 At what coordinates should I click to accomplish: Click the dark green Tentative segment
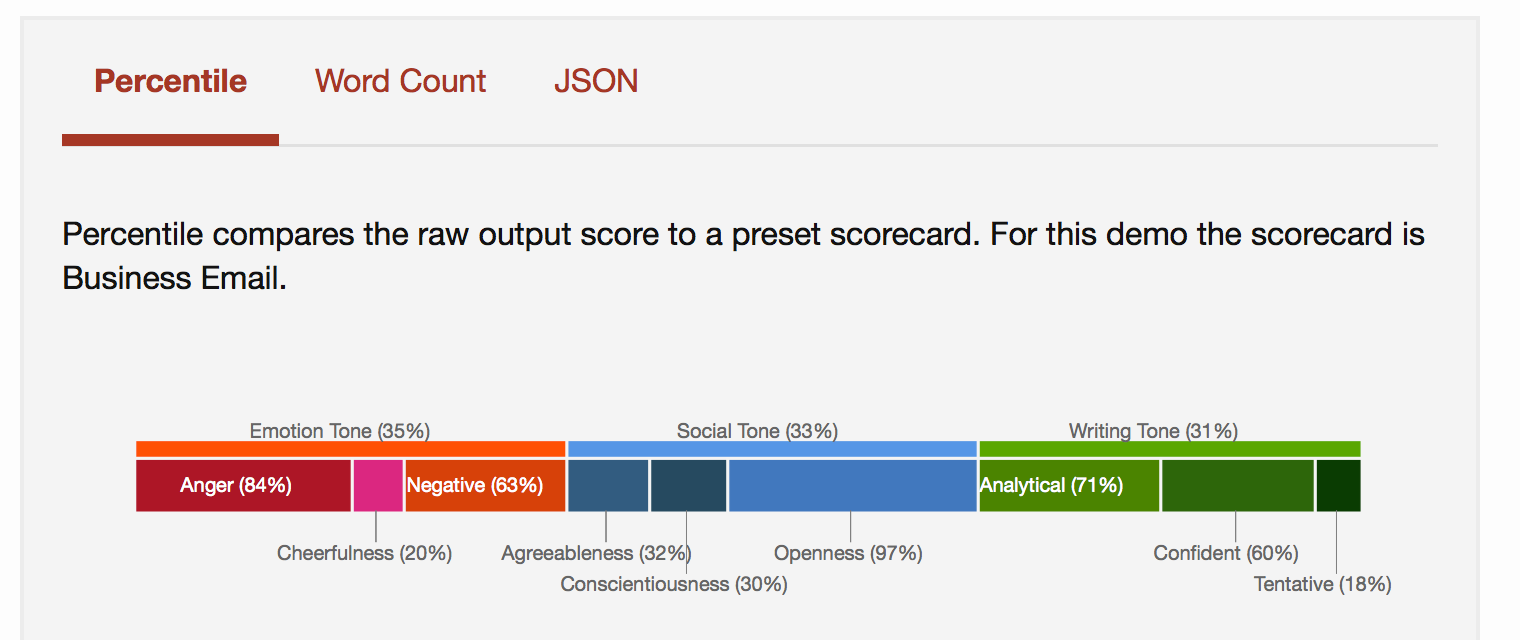1338,486
